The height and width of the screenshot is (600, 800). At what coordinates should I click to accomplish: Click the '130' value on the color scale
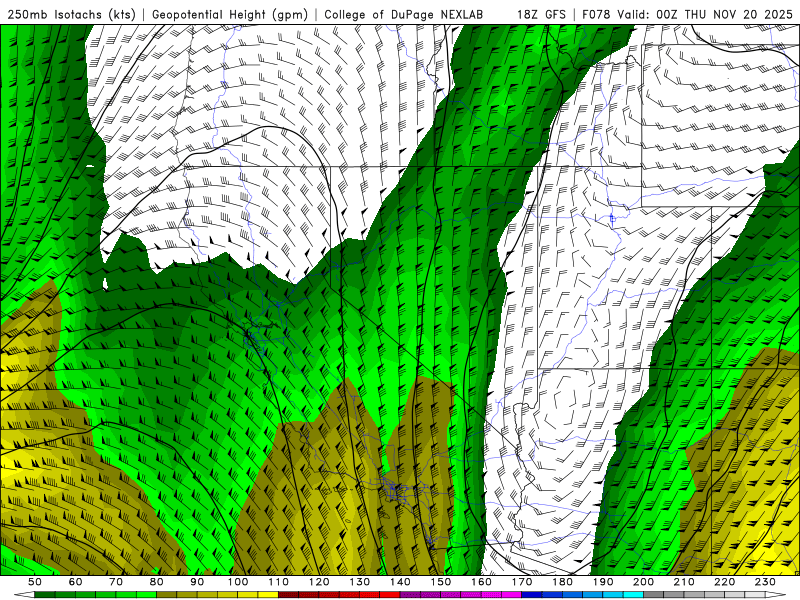[360, 582]
